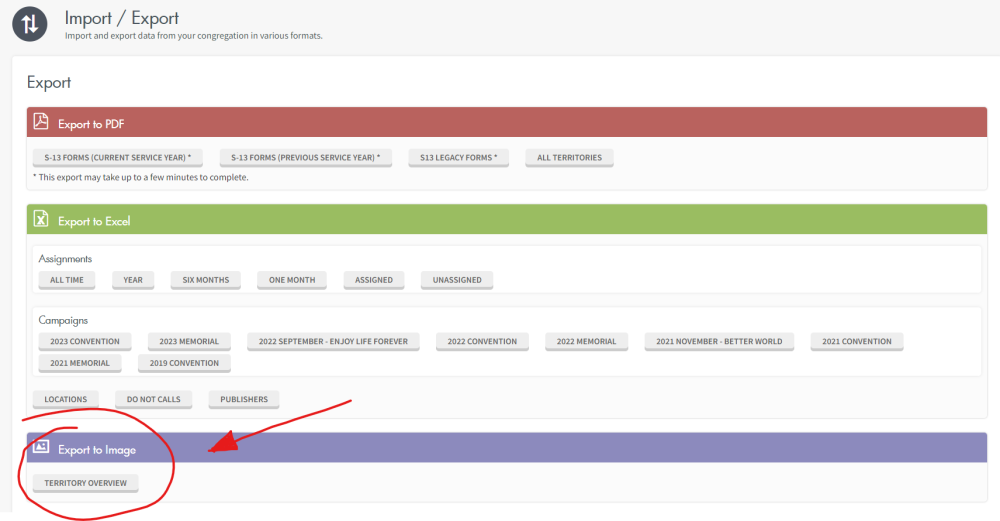This screenshot has height=521, width=1000.
Task: Click the Excel file icon
Action: point(41,220)
